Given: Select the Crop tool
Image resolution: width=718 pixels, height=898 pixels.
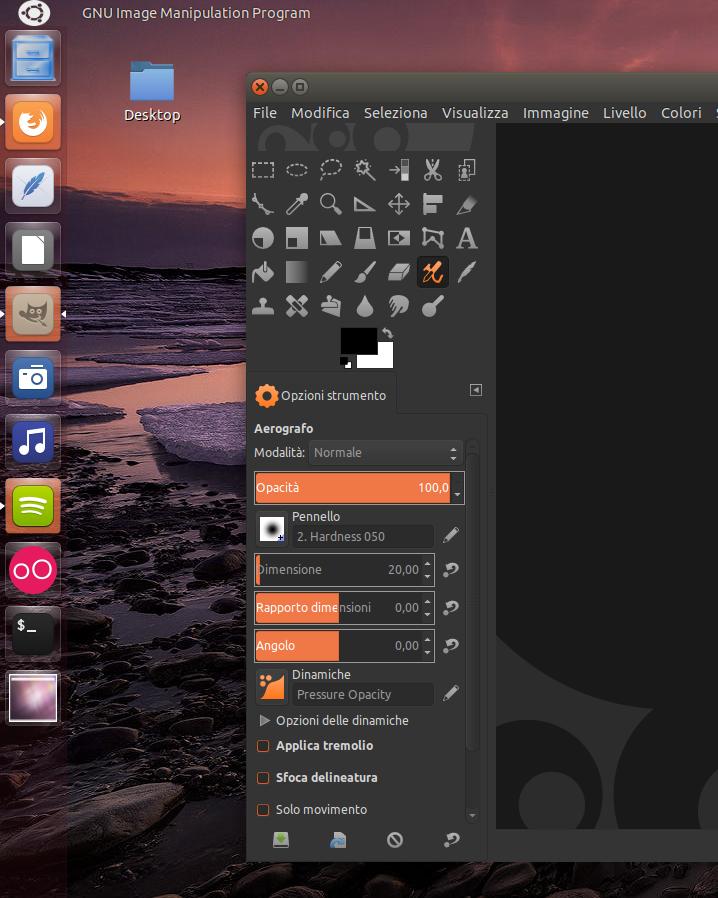Looking at the screenshot, I should [467, 204].
